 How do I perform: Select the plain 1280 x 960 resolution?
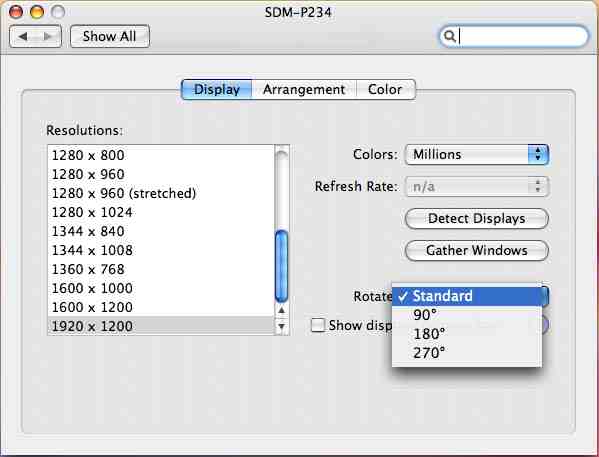click(x=161, y=174)
